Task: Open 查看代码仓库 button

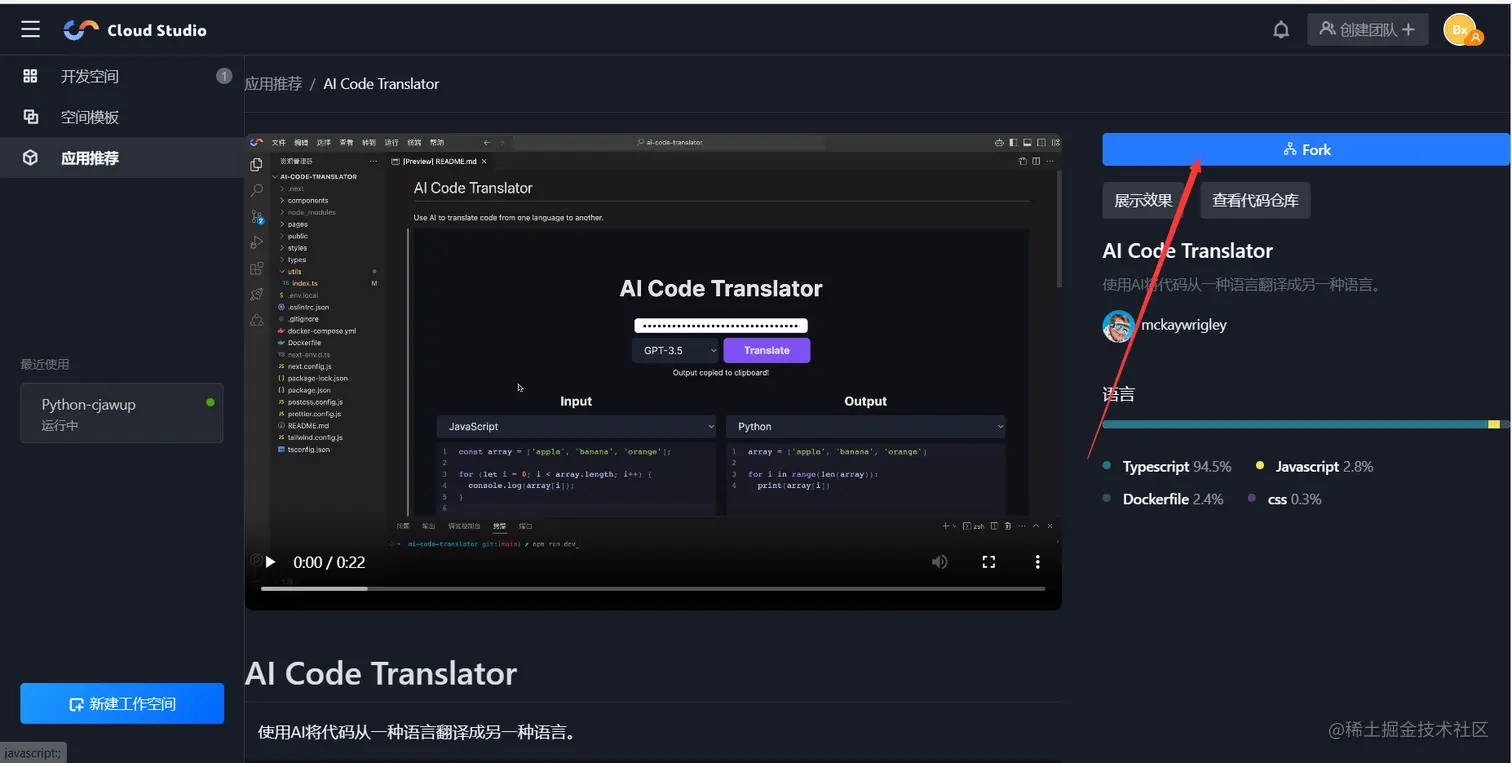Action: [x=1255, y=200]
